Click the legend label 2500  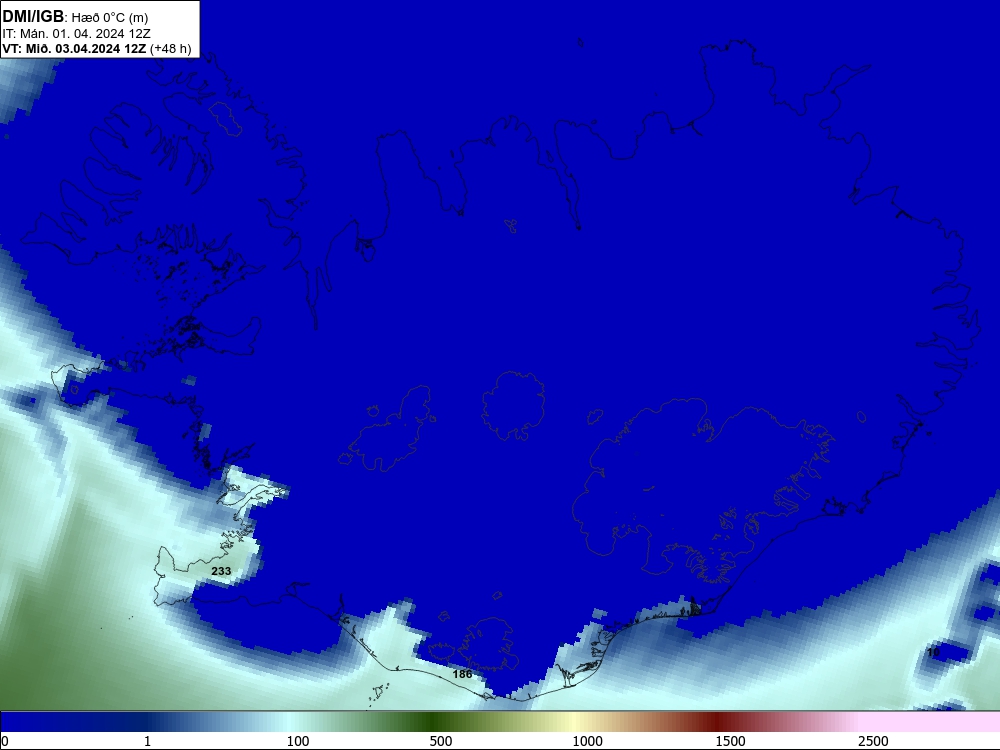pos(873,741)
